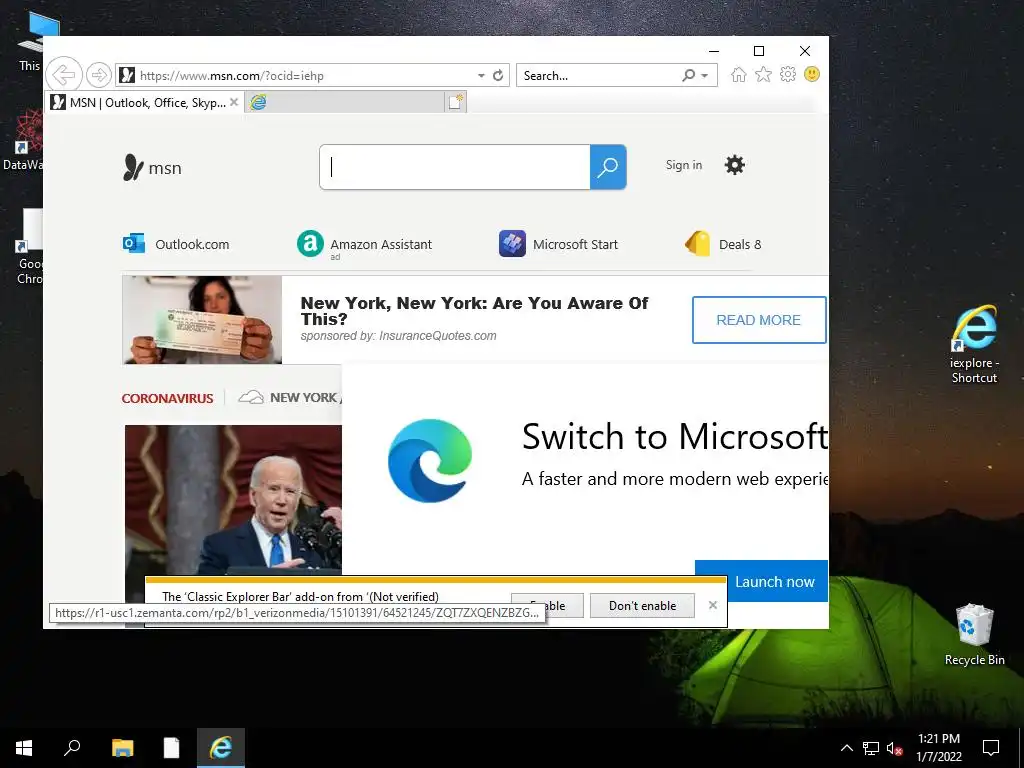Screen dimensions: 1024x768
Task: Focus the MSN web search field
Action: [455, 167]
